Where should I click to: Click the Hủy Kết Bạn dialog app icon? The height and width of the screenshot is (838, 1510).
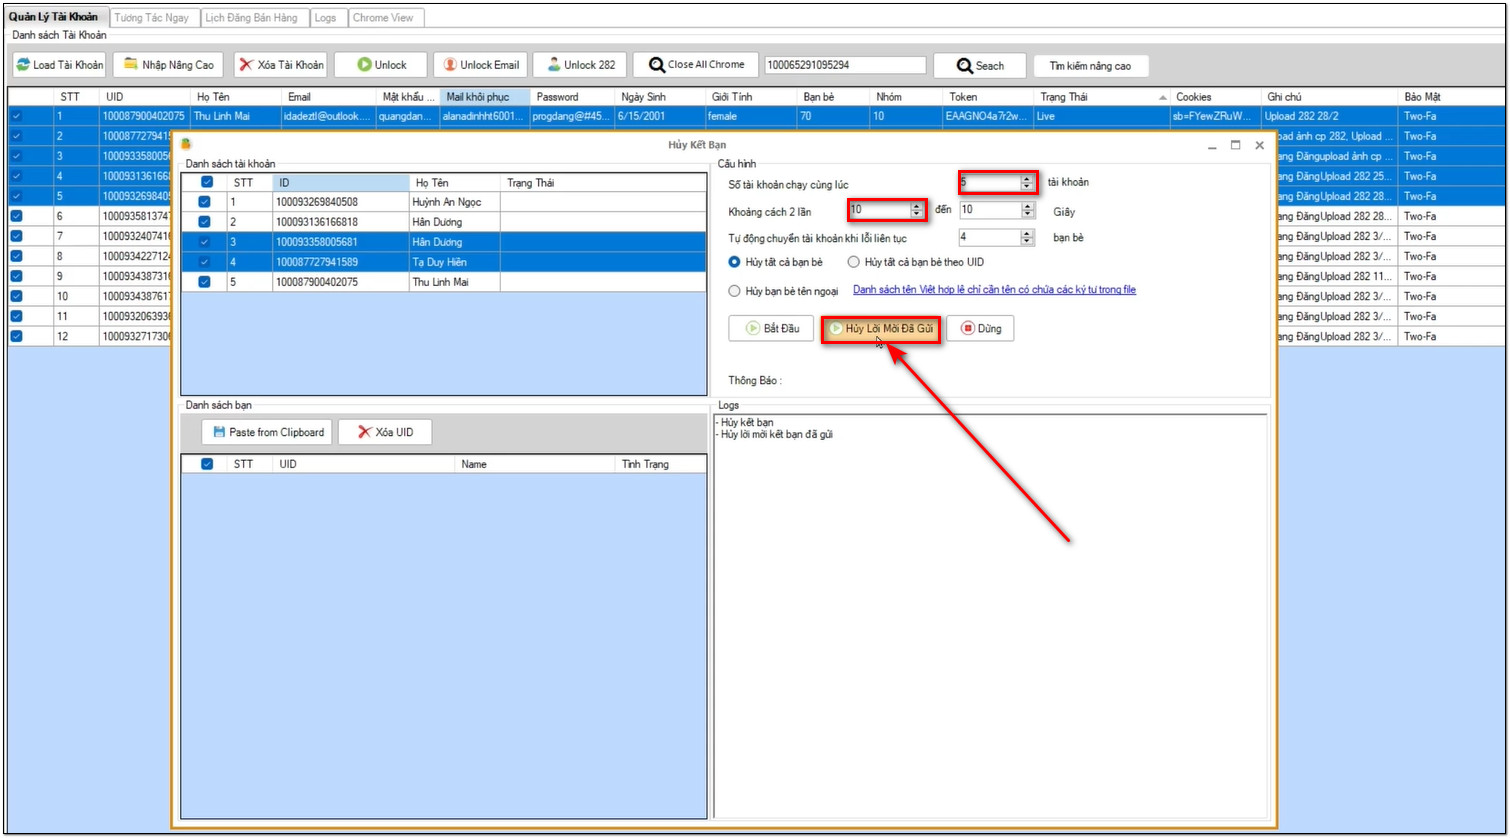186,145
